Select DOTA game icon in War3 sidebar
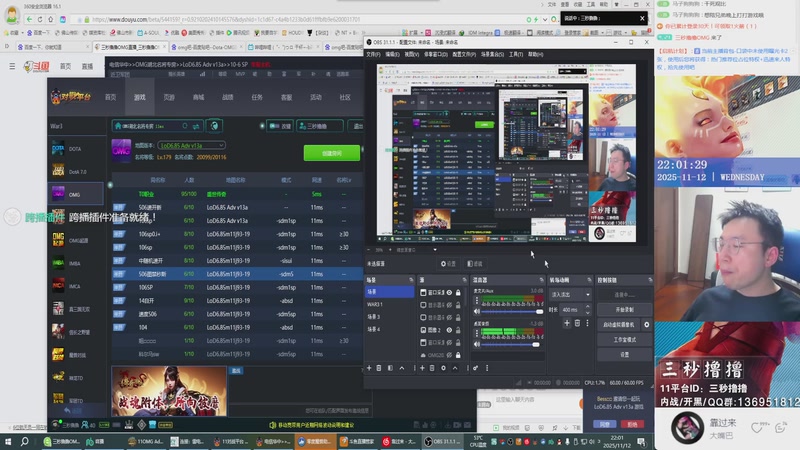This screenshot has height=450, width=800. click(58, 148)
